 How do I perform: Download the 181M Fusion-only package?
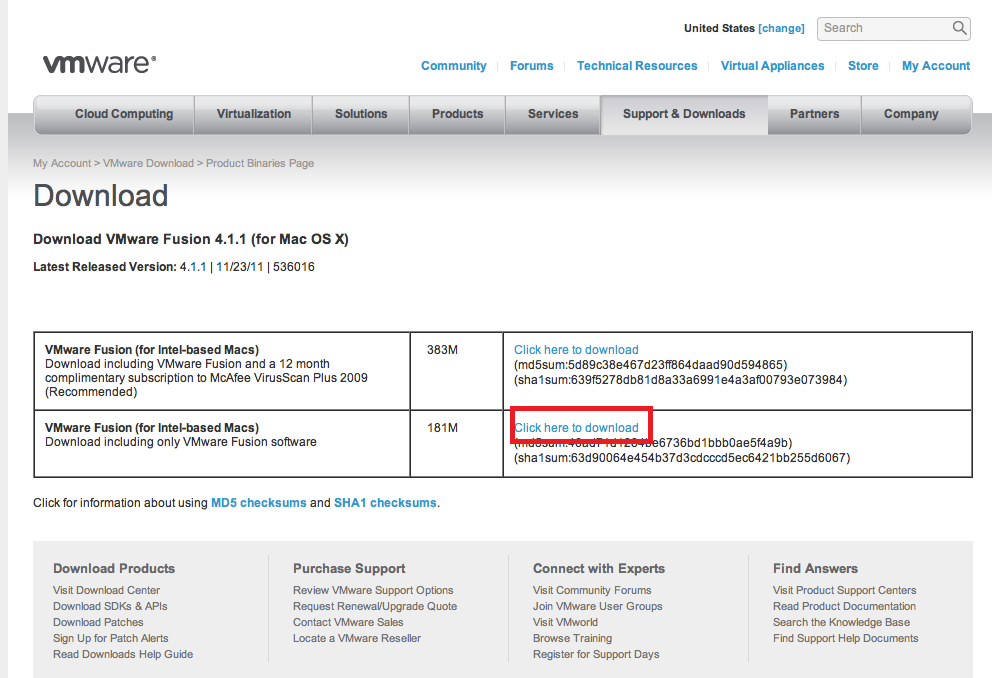576,428
